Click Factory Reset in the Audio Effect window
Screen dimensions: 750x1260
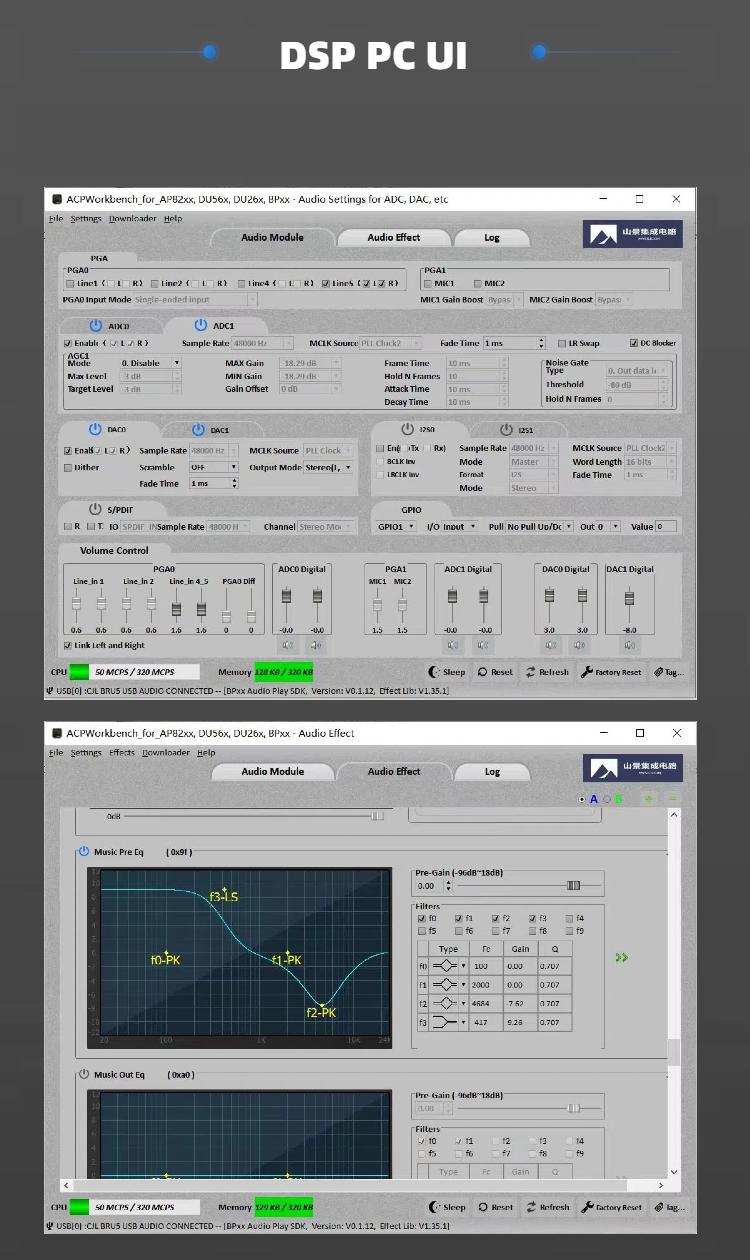click(611, 1207)
